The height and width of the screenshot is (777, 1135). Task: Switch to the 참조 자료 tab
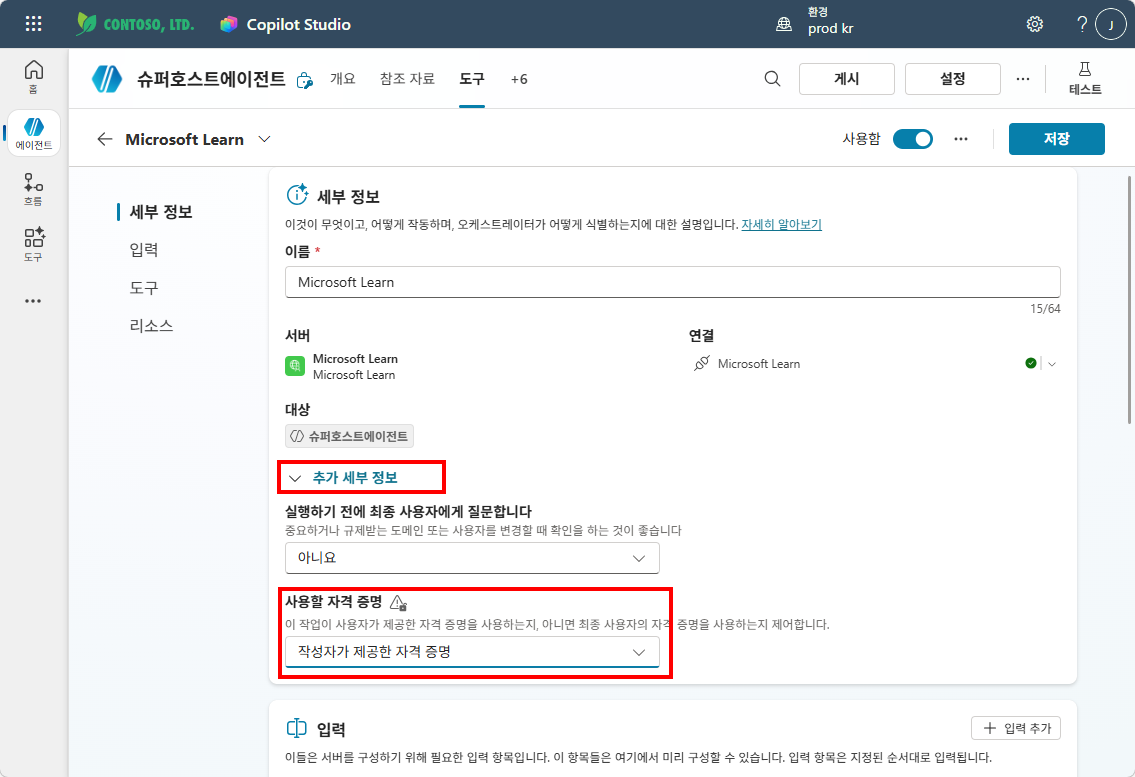click(x=408, y=79)
